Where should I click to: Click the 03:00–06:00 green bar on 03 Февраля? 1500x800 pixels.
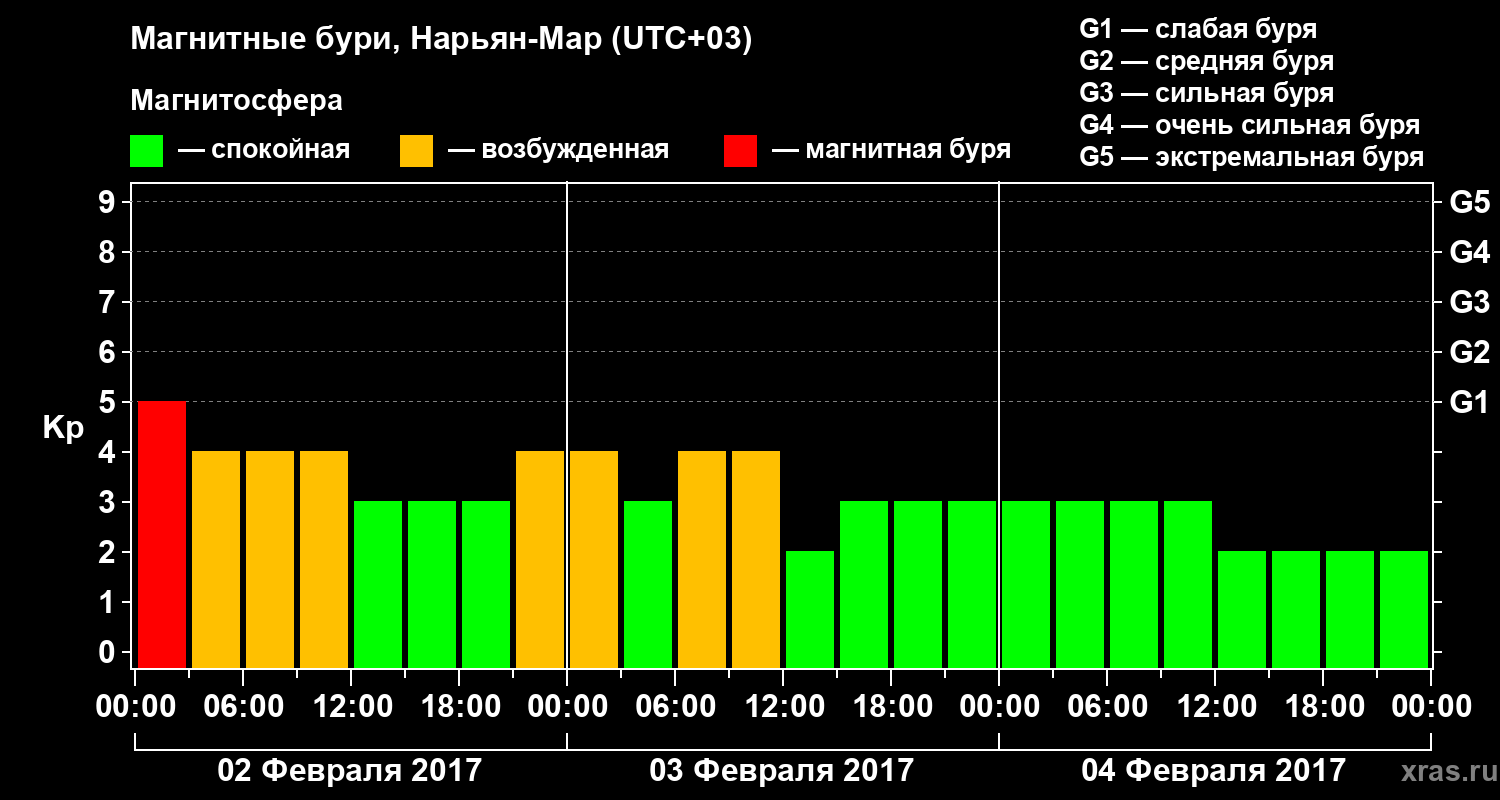coord(648,584)
